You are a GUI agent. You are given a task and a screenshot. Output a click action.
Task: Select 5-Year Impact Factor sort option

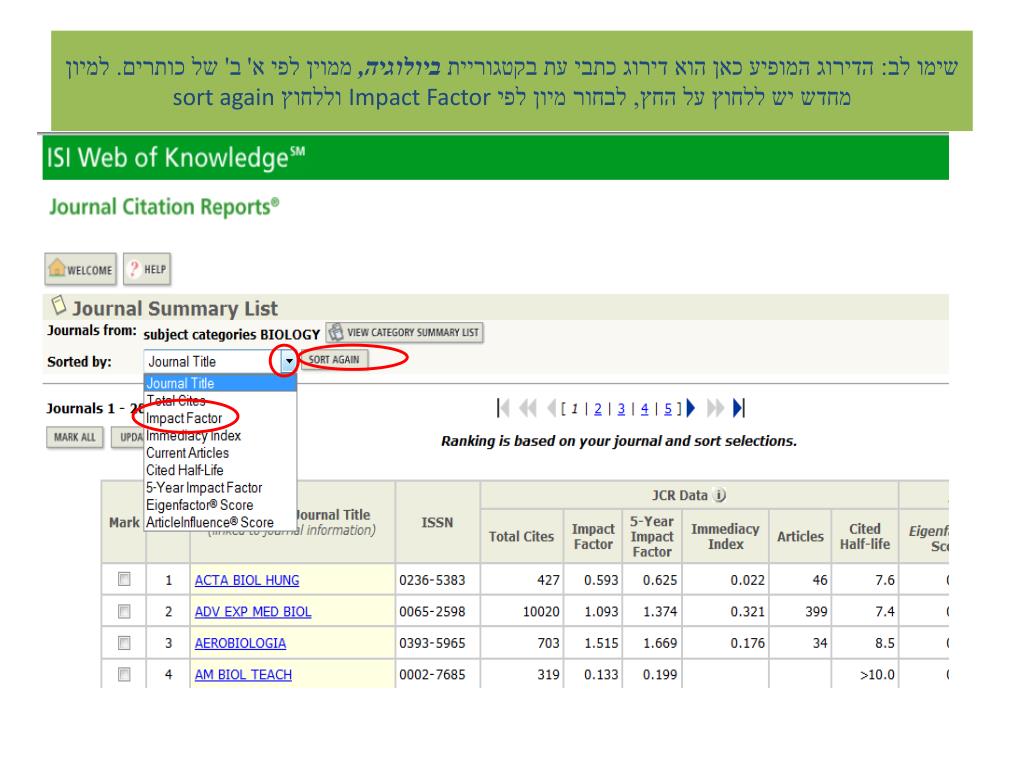coord(220,488)
